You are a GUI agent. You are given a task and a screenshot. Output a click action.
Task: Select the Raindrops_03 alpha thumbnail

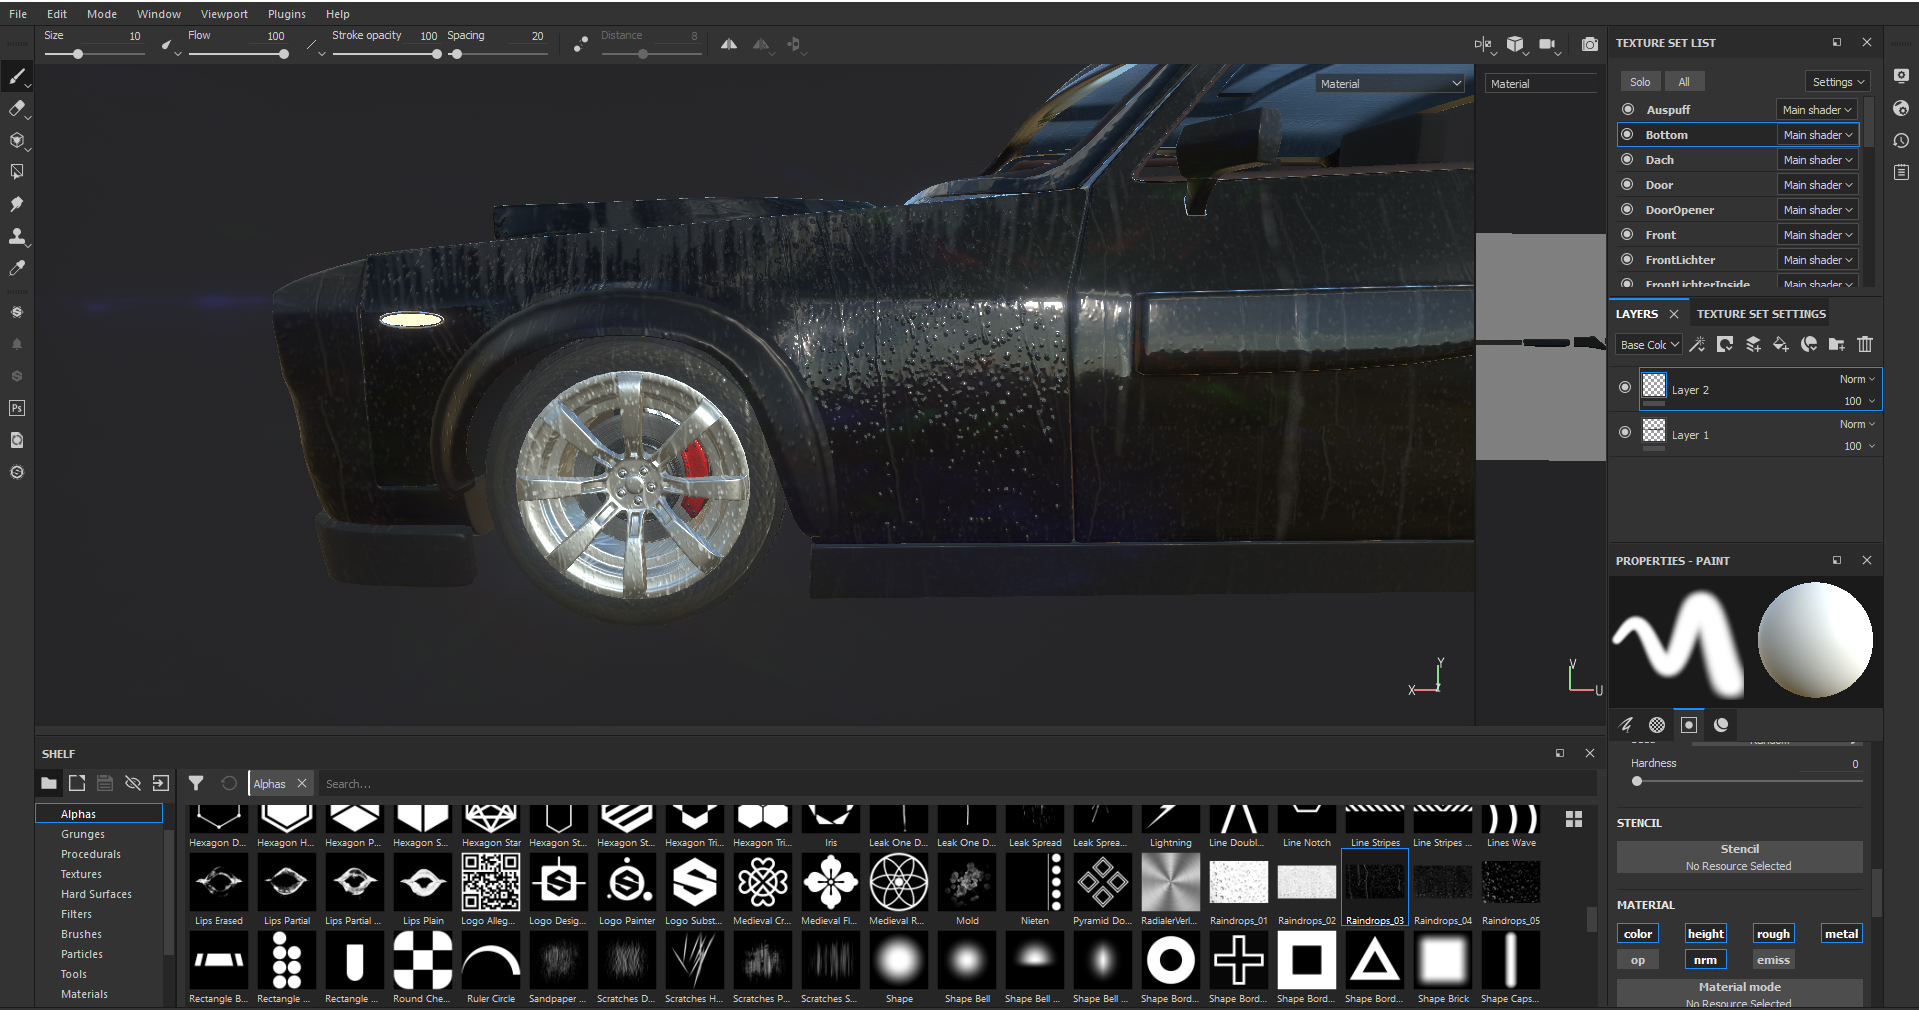point(1374,884)
